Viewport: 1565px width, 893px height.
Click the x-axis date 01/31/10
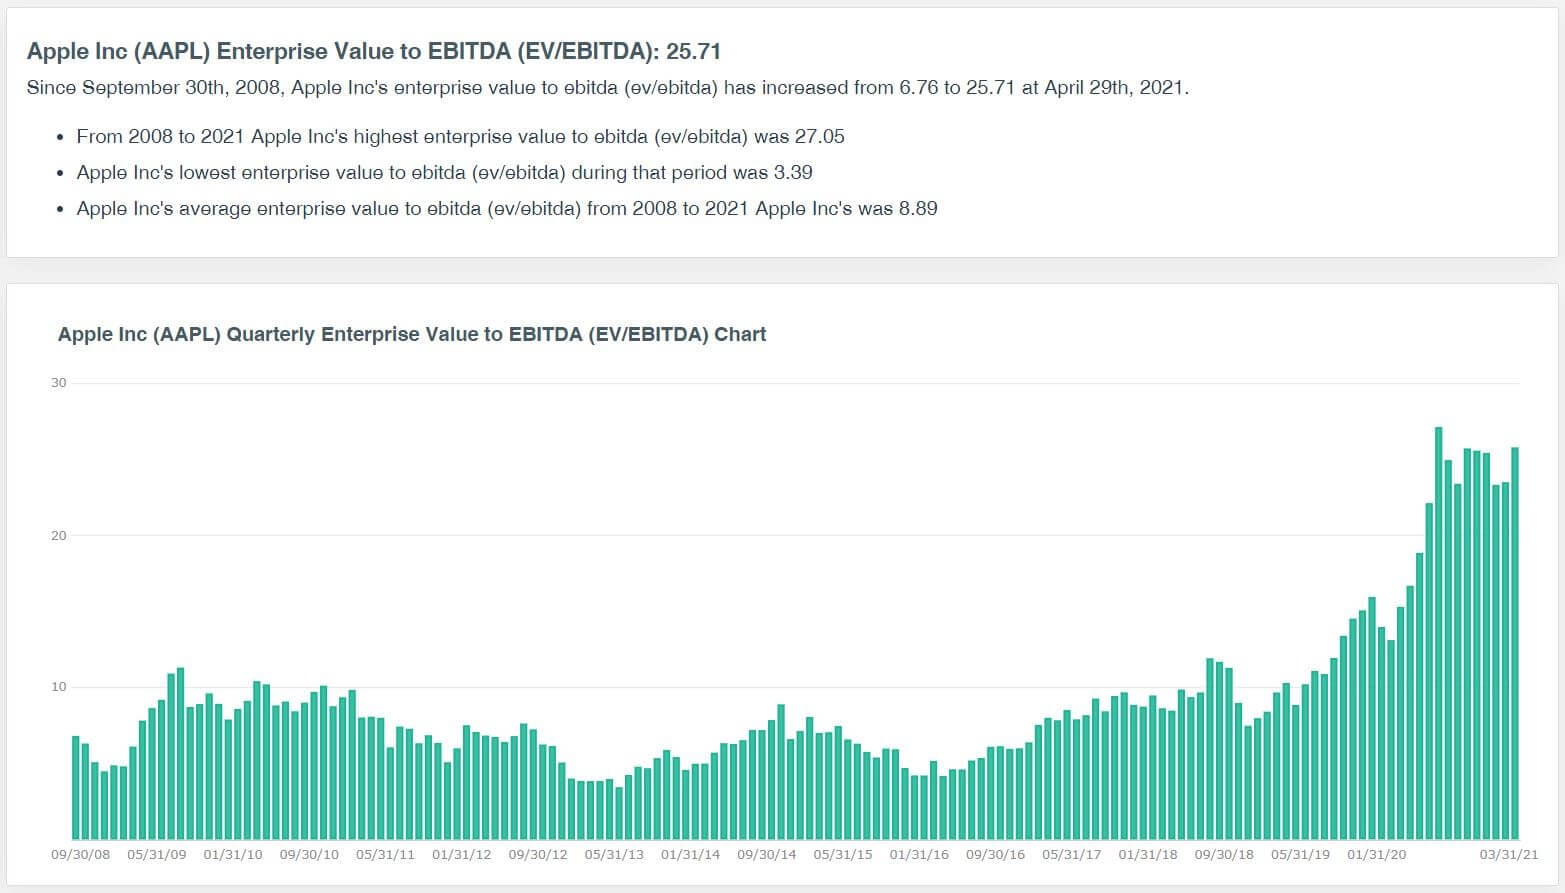tap(233, 855)
